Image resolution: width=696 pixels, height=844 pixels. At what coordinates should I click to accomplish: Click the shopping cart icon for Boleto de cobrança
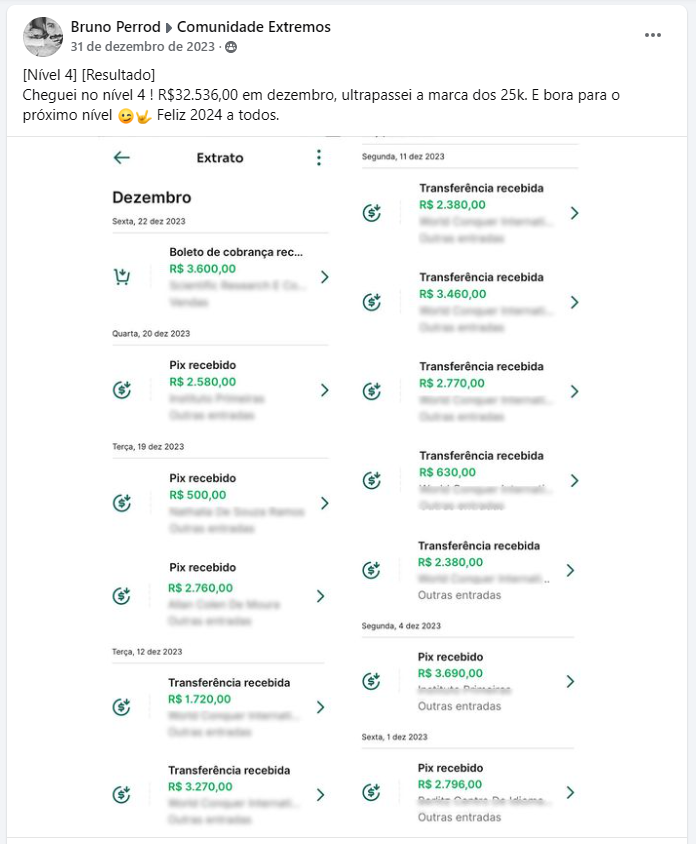[x=122, y=277]
